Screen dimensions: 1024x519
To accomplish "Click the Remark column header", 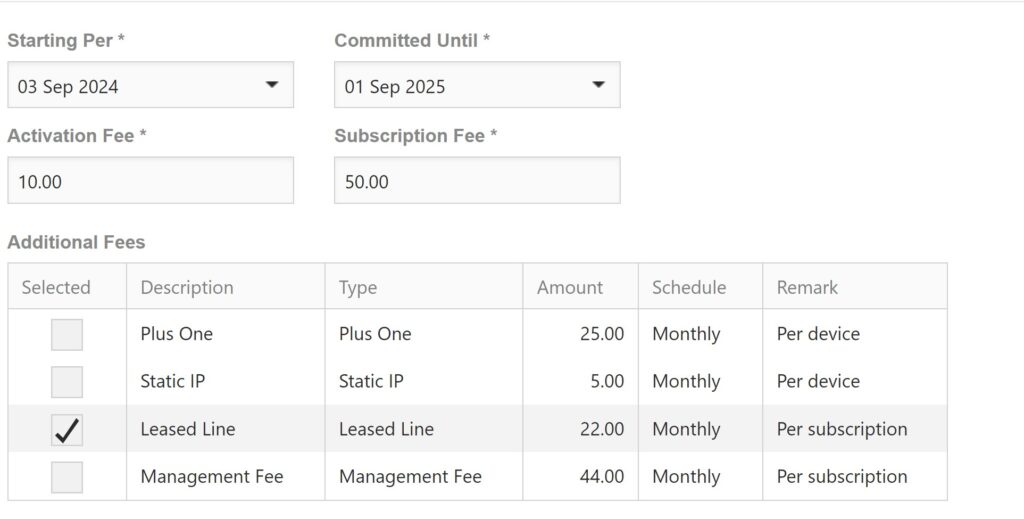I will click(x=807, y=287).
